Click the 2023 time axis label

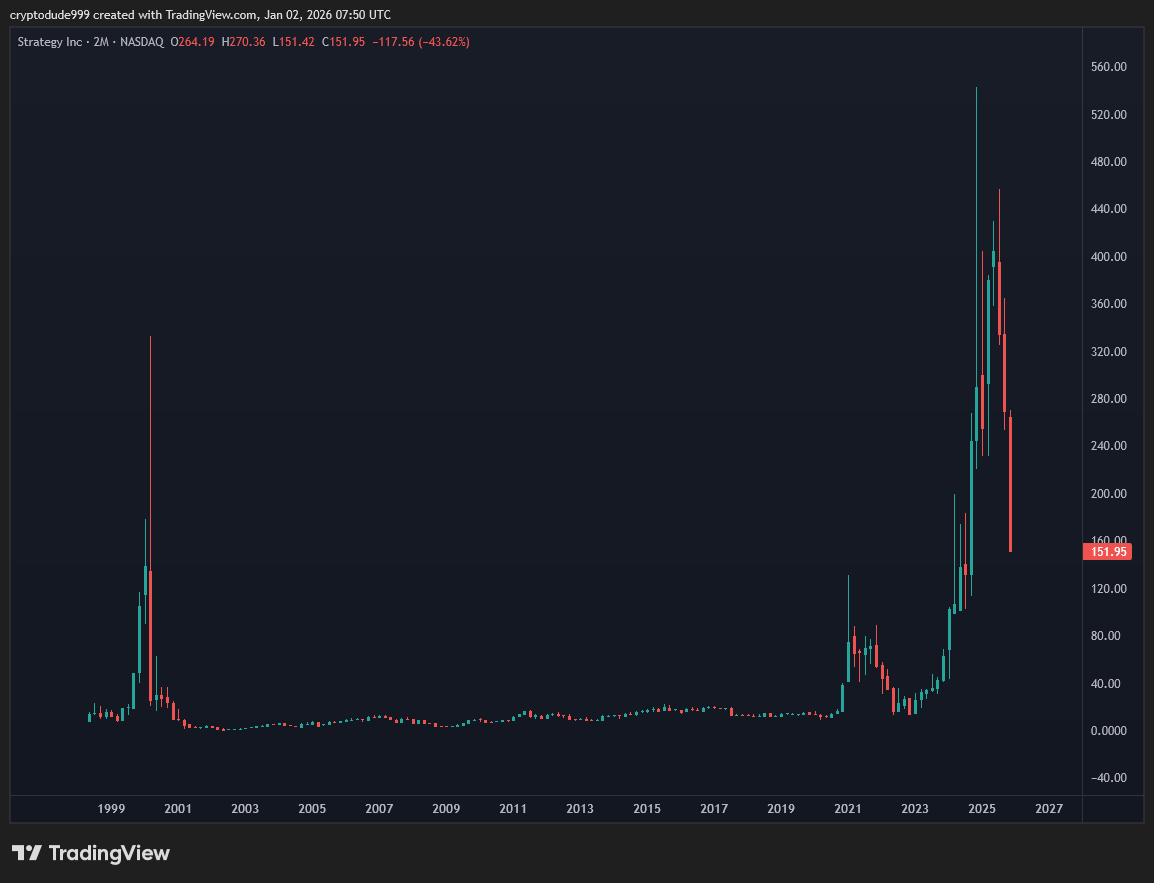(x=915, y=809)
